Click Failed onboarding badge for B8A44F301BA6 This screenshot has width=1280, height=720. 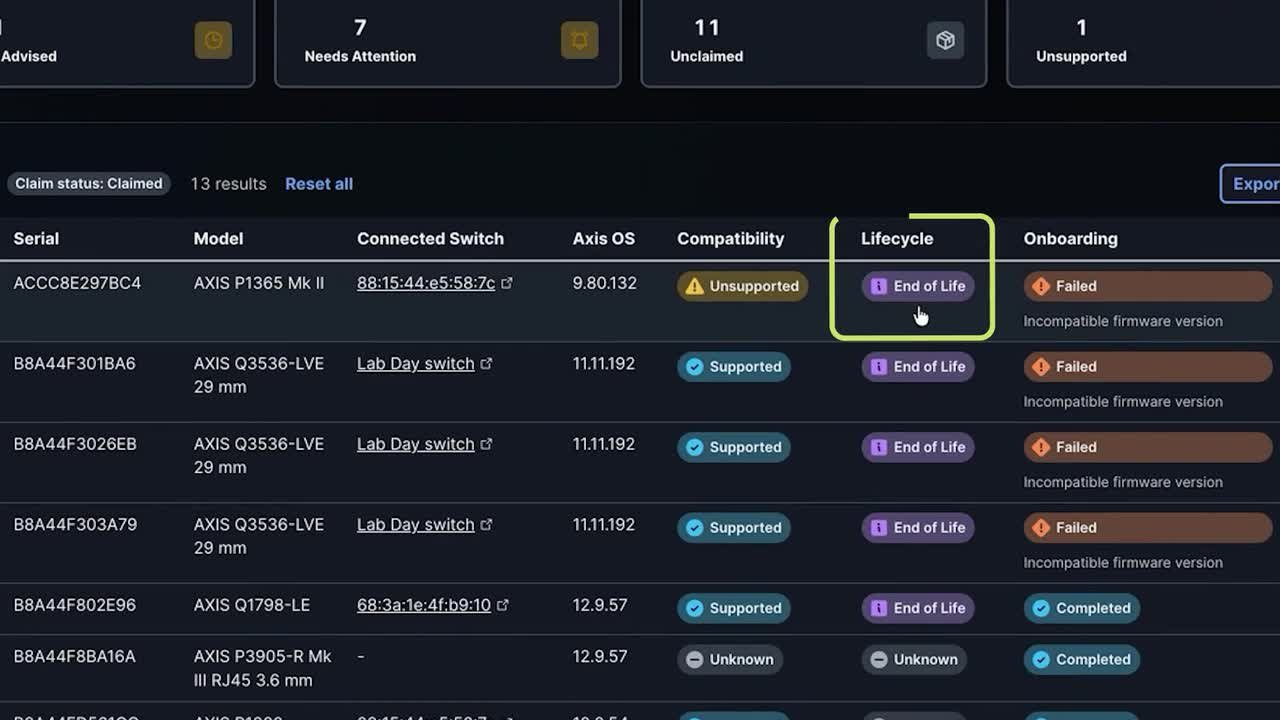tap(1148, 367)
